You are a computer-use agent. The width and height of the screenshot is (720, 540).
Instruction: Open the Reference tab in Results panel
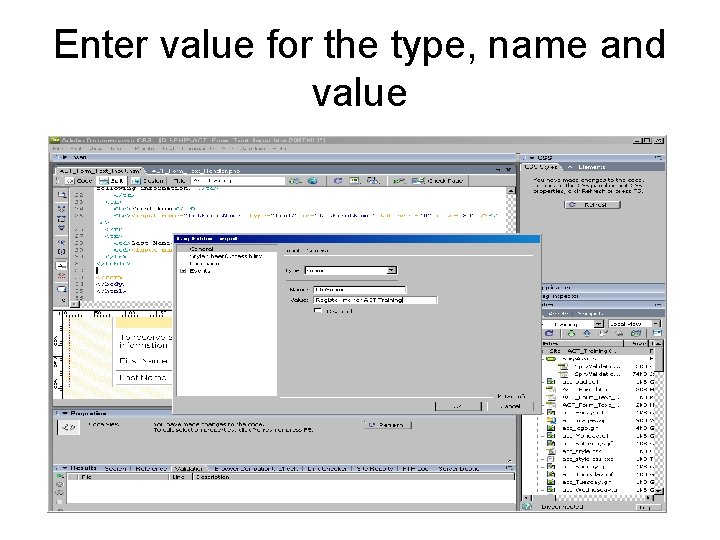click(x=151, y=468)
